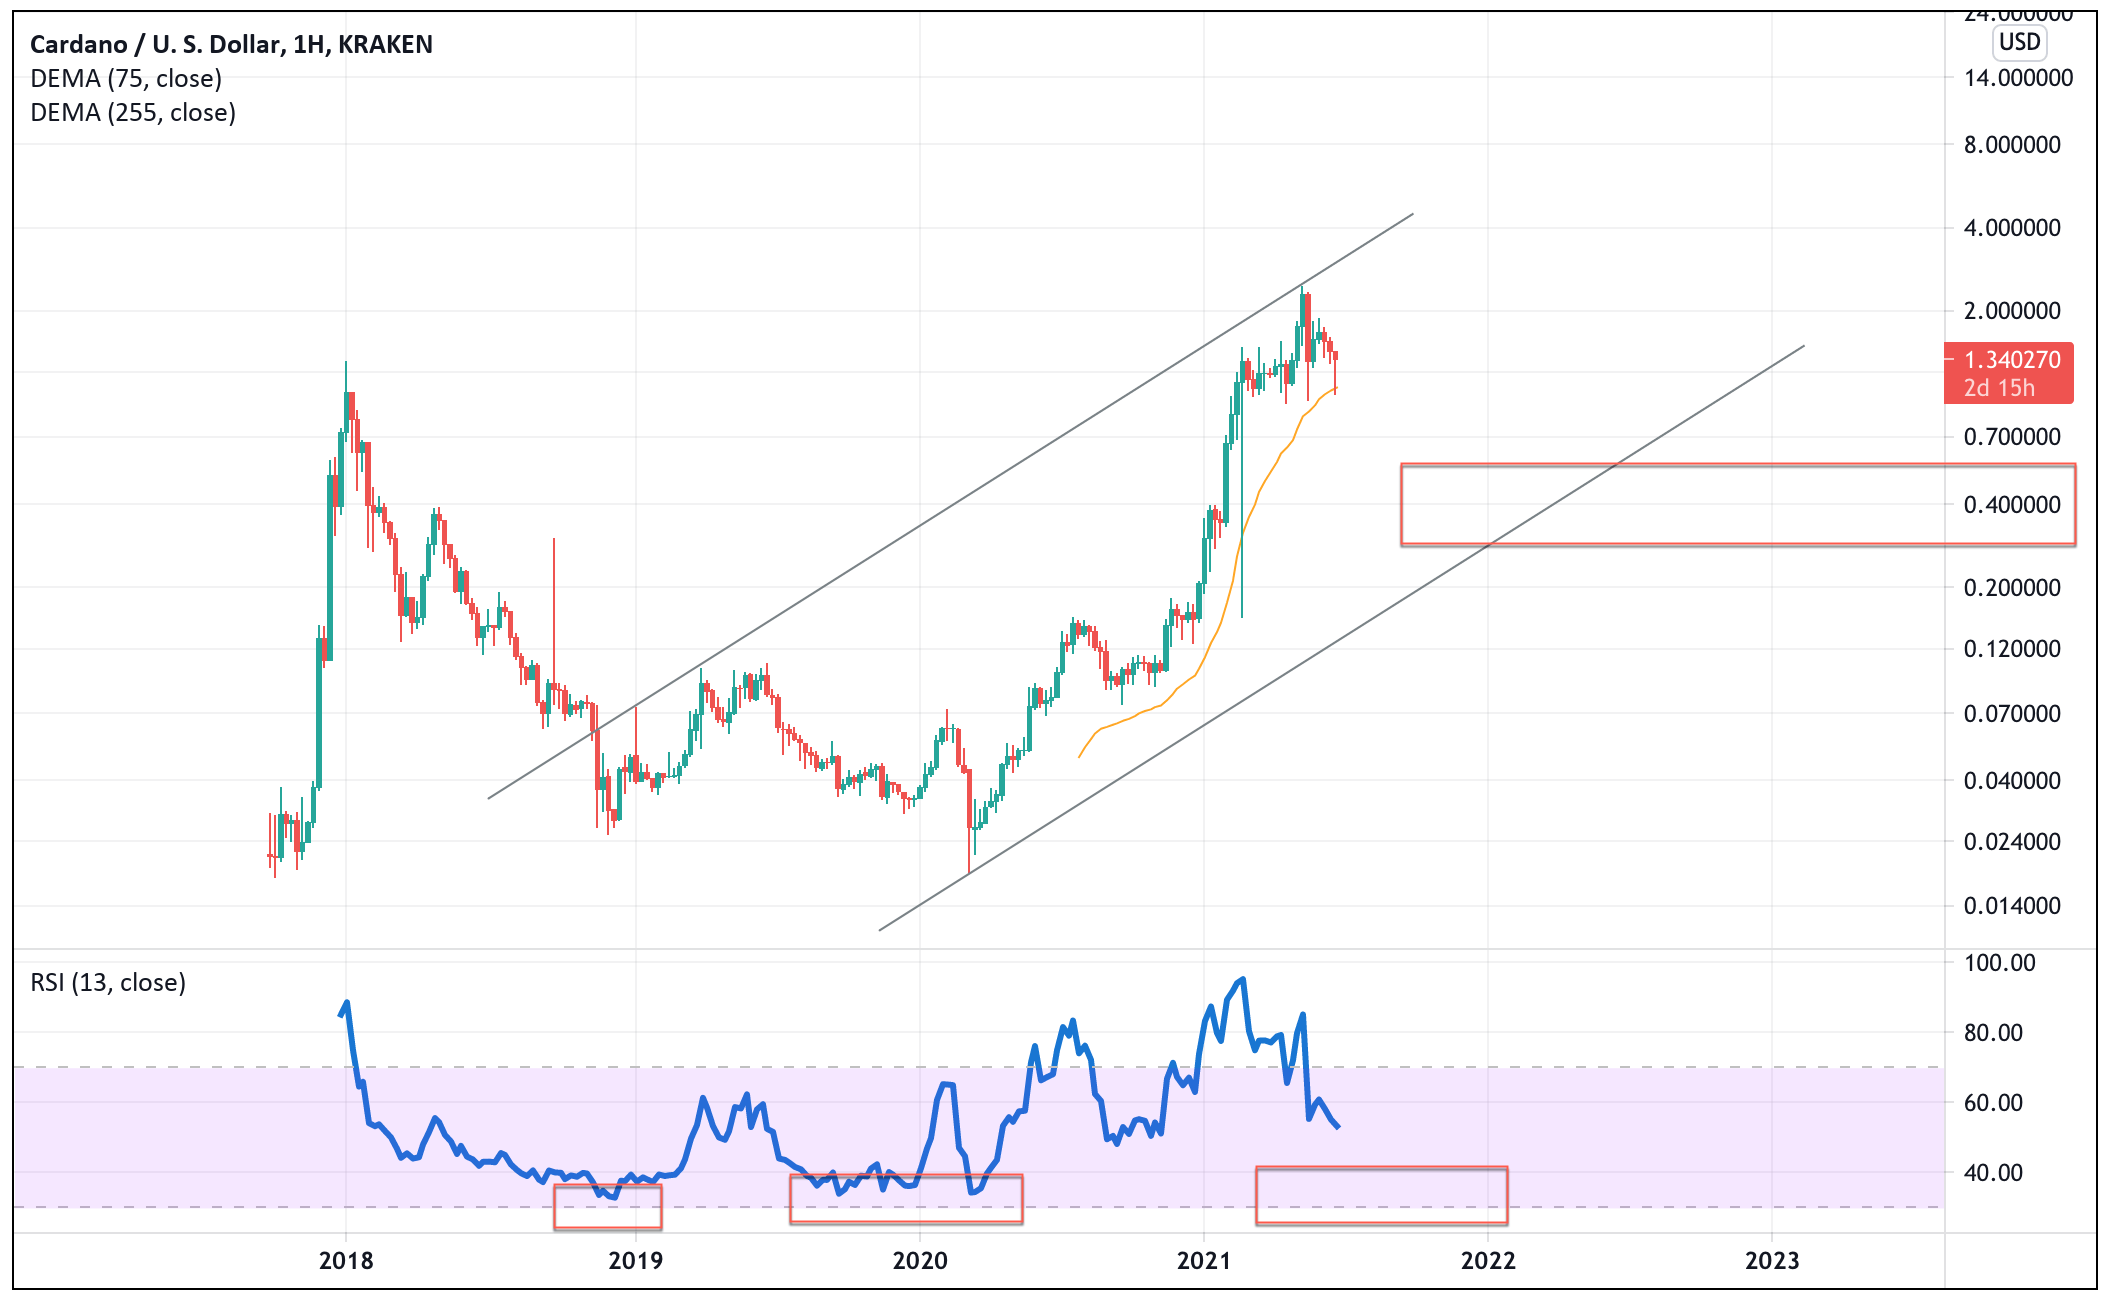
Task: Click the RSI (13, close) indicator label
Action: tap(108, 982)
